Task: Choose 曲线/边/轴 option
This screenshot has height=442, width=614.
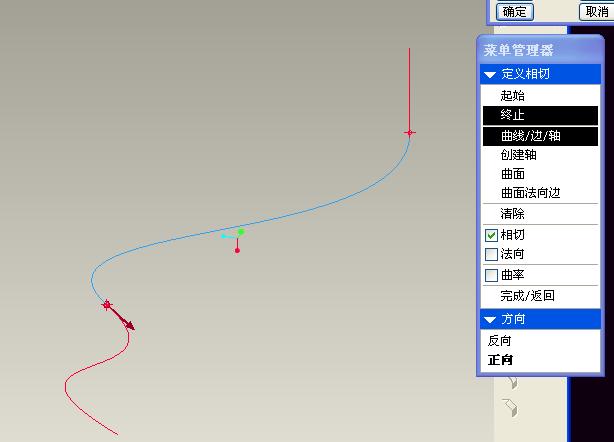Action: (540, 136)
